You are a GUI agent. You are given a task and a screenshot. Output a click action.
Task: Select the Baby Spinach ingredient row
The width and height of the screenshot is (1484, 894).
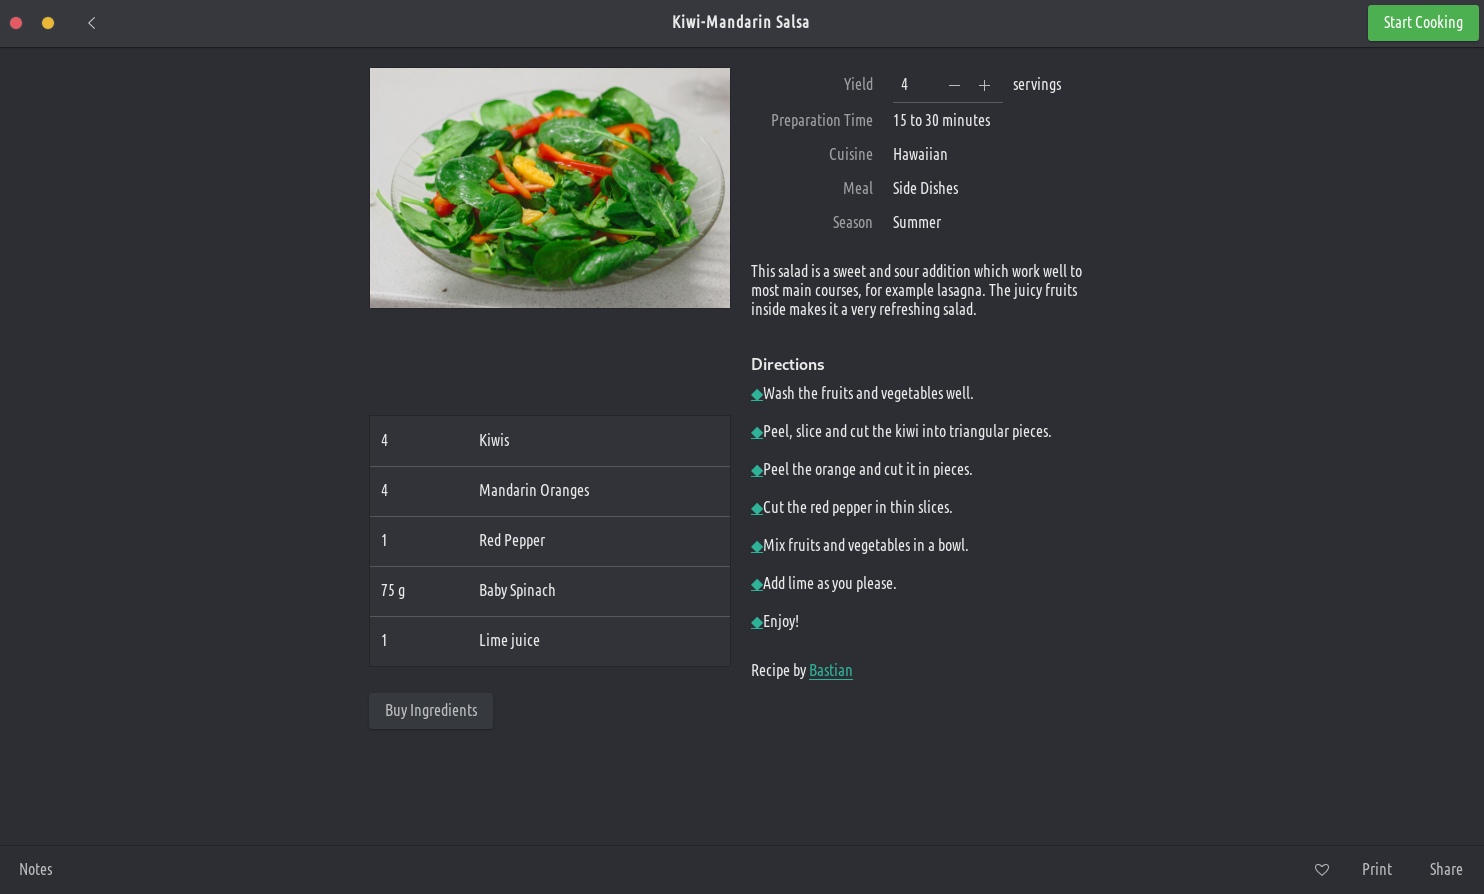tap(550, 591)
